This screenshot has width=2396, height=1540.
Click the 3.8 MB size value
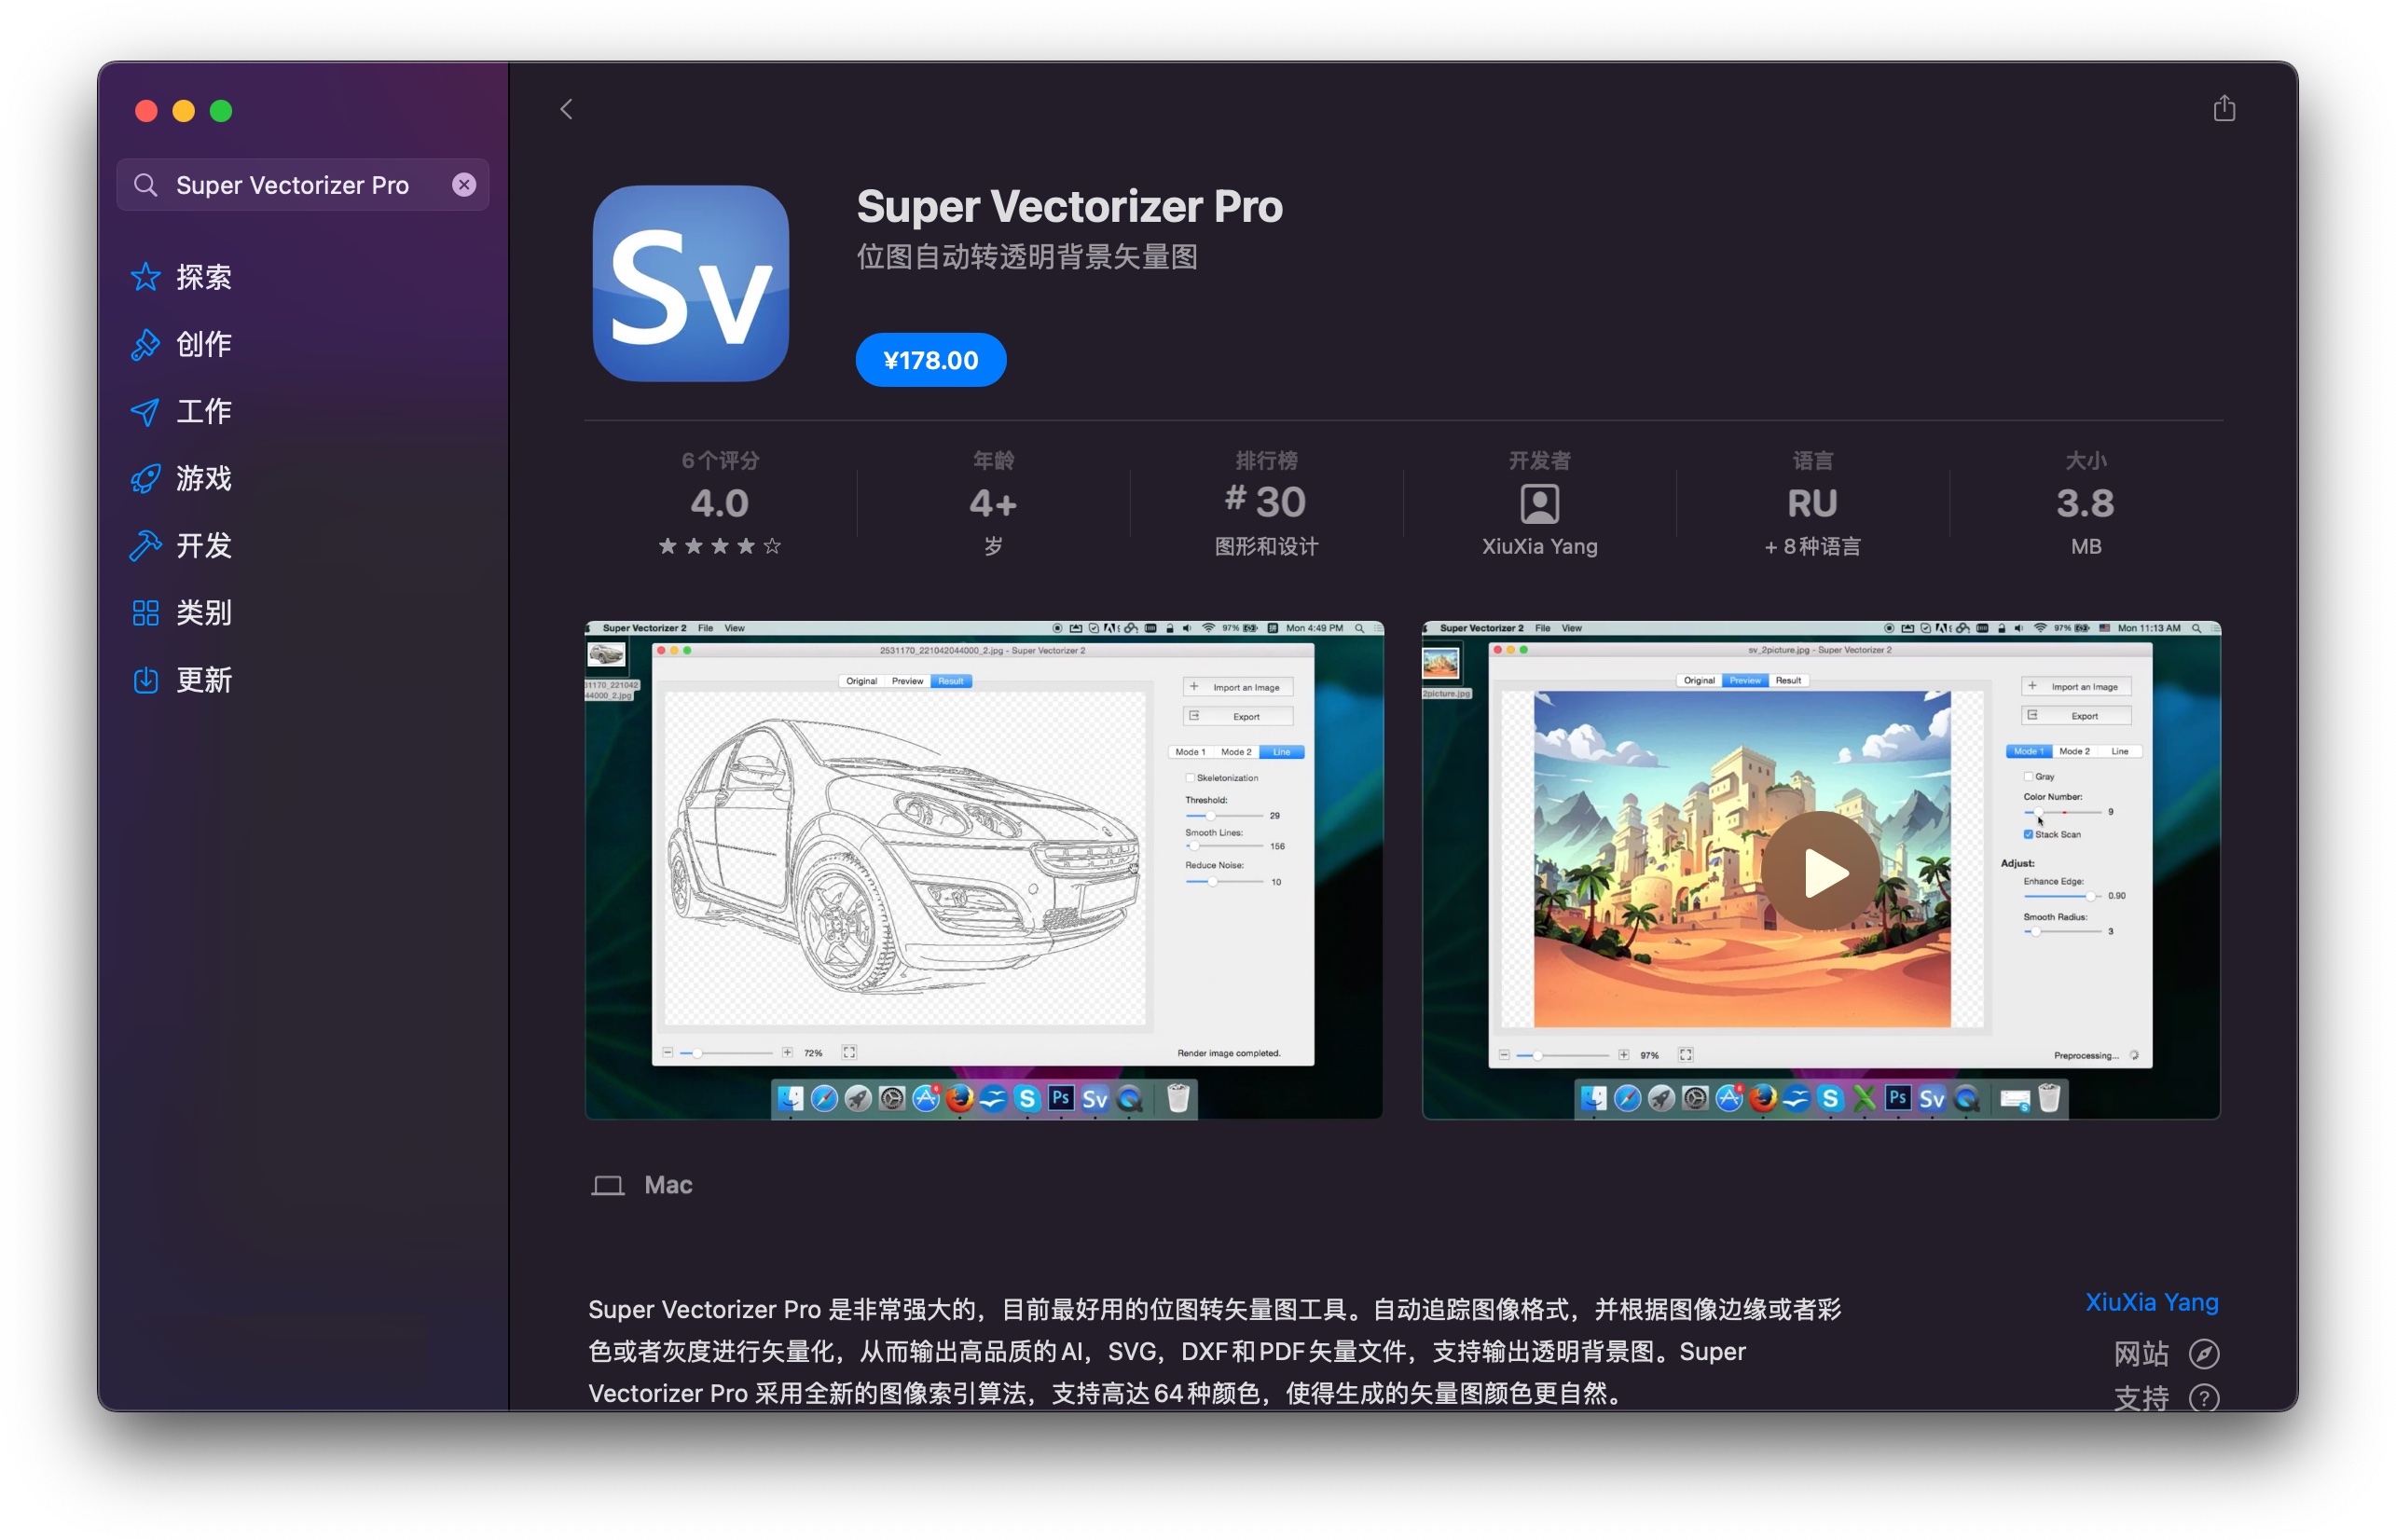(2085, 503)
